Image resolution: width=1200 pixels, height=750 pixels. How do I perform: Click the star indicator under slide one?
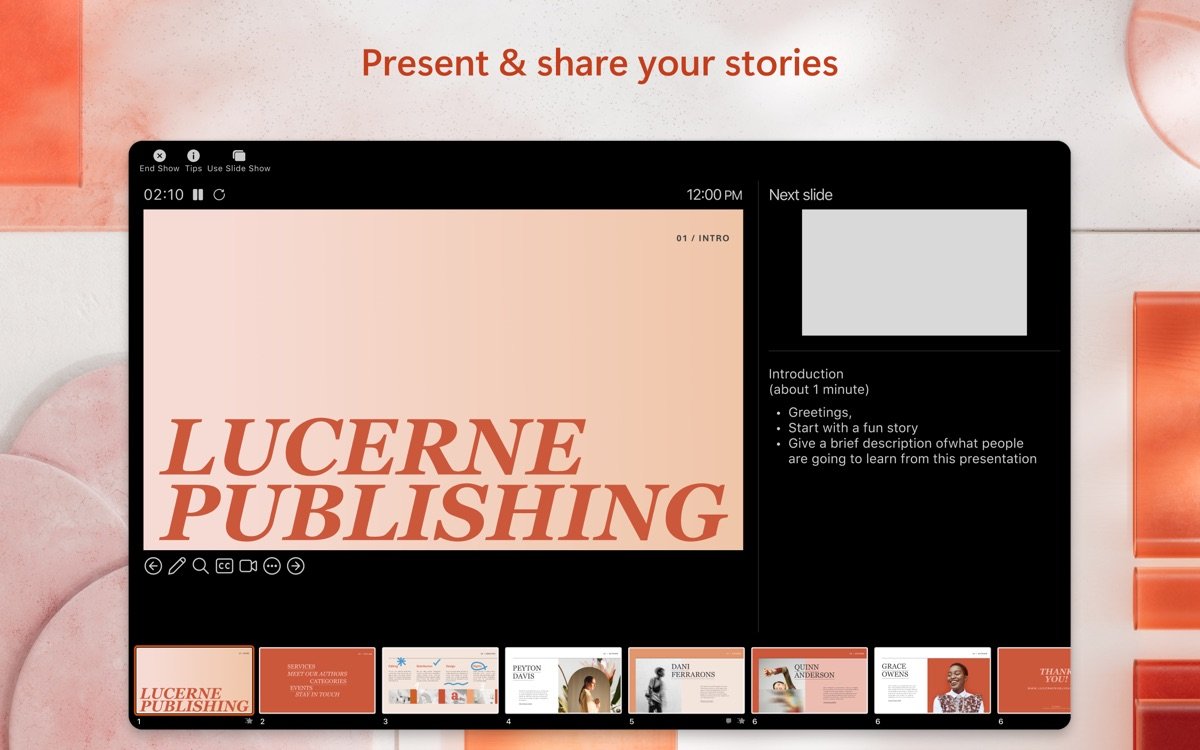coord(249,720)
